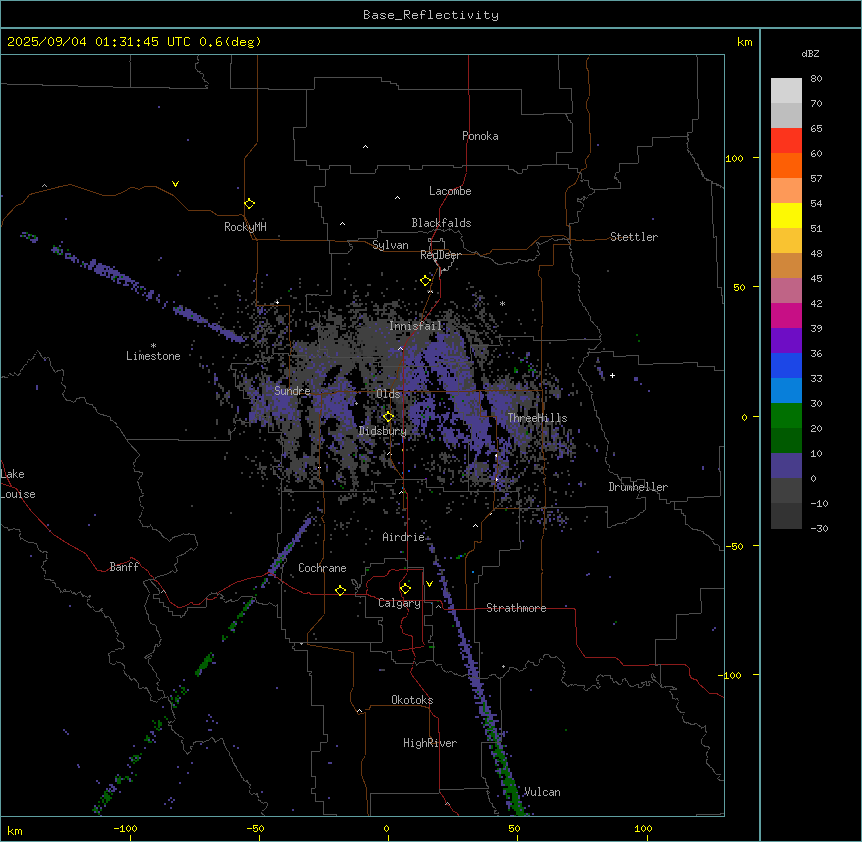Click the HighRiver city label
This screenshot has width=862, height=842.
[x=430, y=743]
